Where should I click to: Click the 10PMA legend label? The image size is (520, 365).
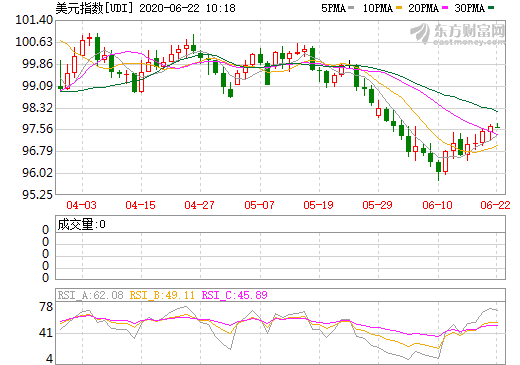point(378,8)
